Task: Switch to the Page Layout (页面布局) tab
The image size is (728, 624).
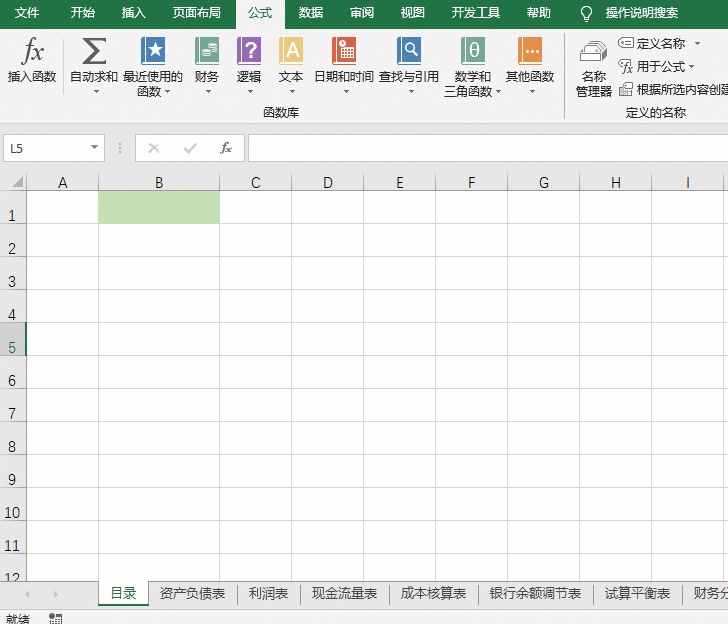Action: [196, 13]
